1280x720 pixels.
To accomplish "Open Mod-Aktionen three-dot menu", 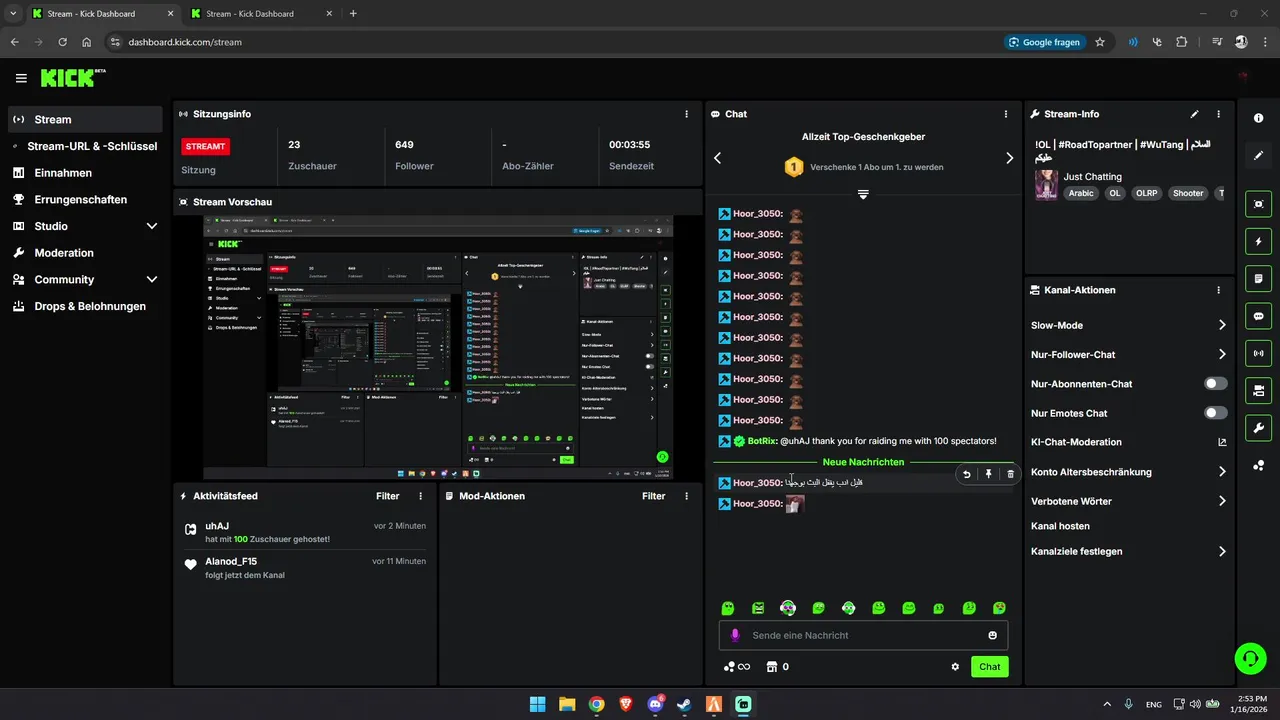I will pyautogui.click(x=686, y=496).
